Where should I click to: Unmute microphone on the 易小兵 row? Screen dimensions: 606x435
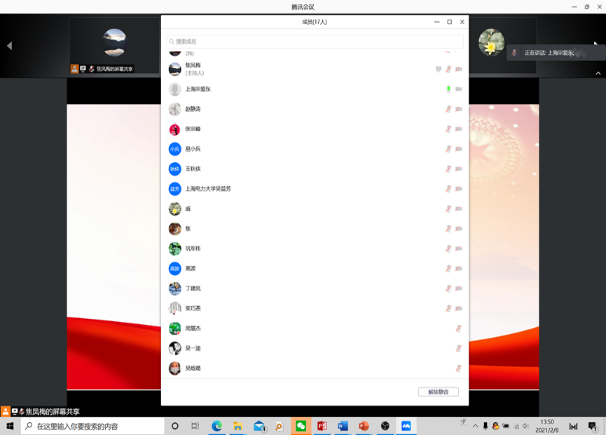point(448,149)
